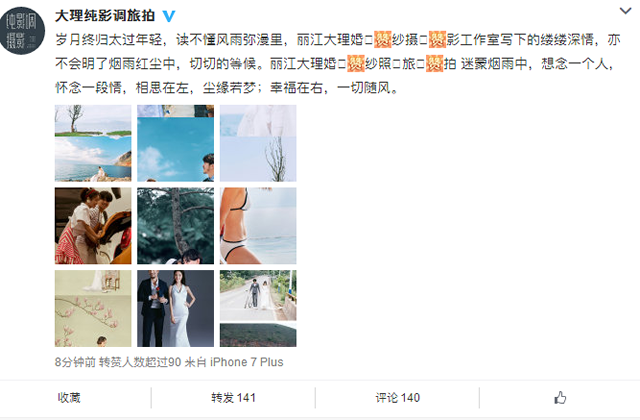640x420 pixels.
Task: Open 评论 140 comments
Action: pyautogui.click(x=398, y=398)
